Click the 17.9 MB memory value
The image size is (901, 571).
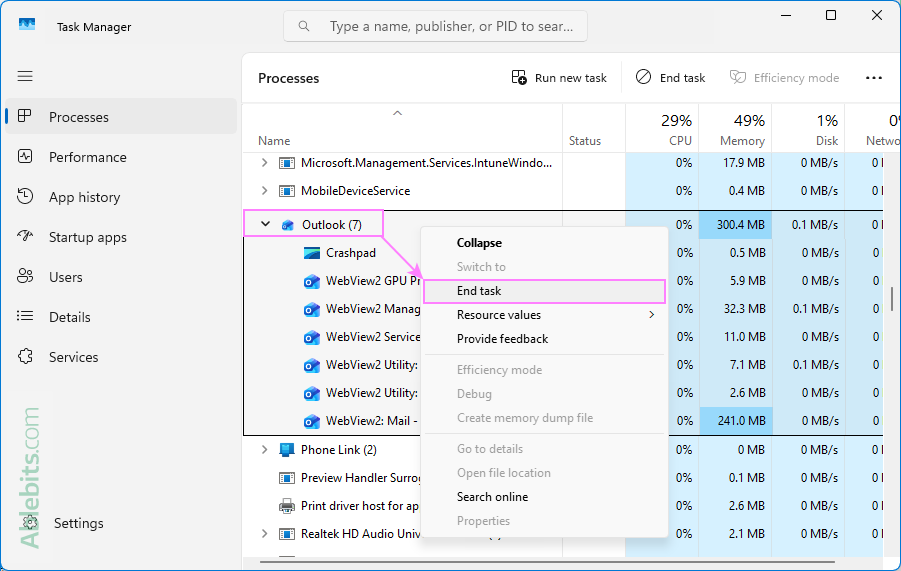(744, 163)
